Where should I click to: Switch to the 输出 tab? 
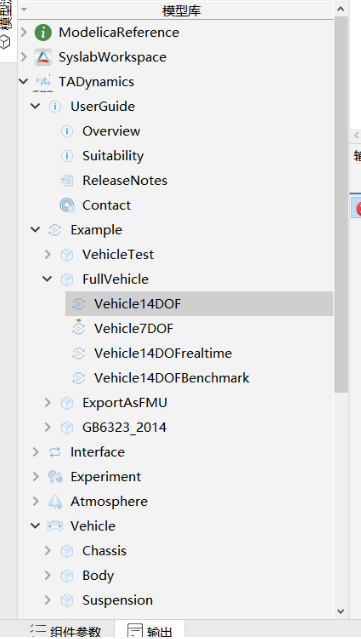click(x=150, y=630)
